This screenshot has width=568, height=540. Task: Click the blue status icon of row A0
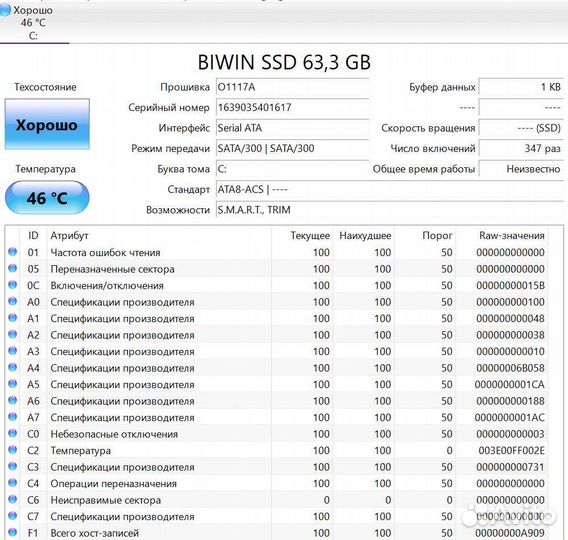coord(13,301)
